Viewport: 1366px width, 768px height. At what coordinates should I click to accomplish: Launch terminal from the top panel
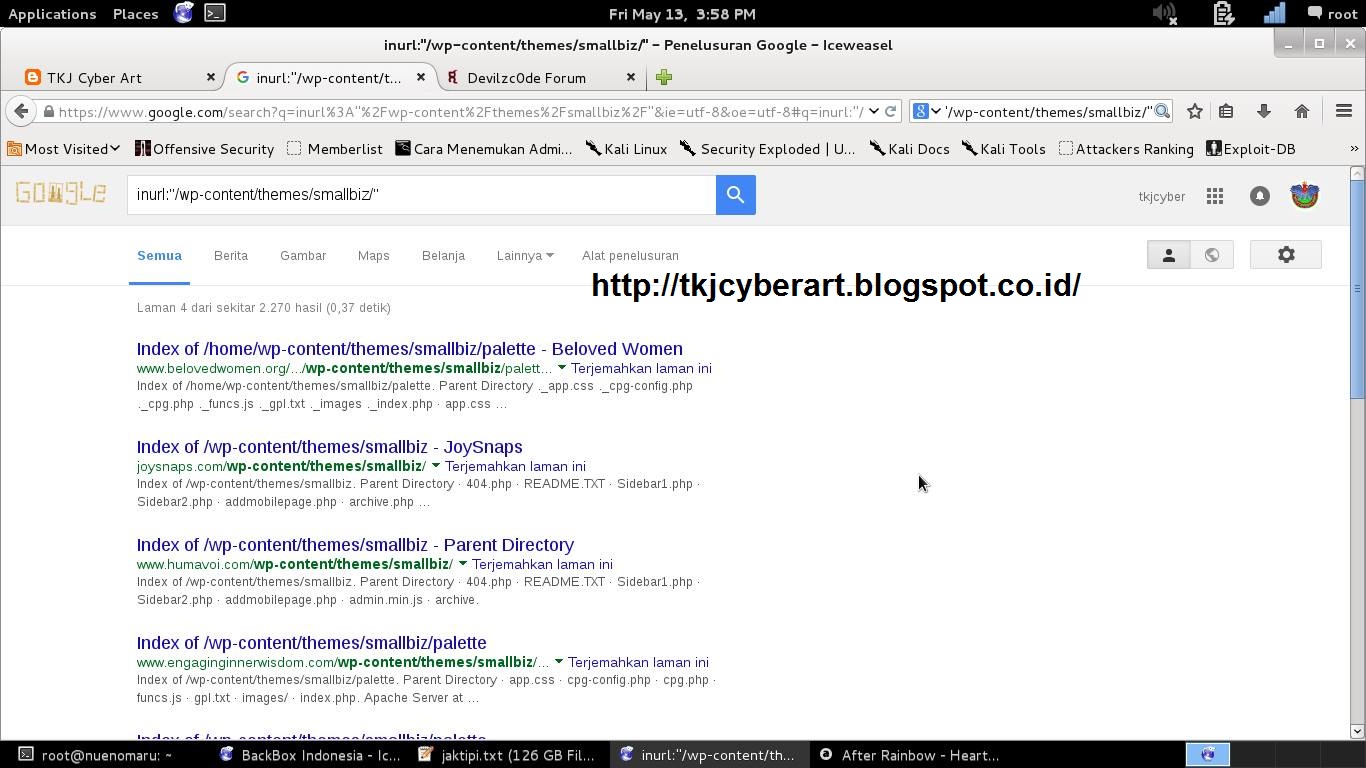215,13
